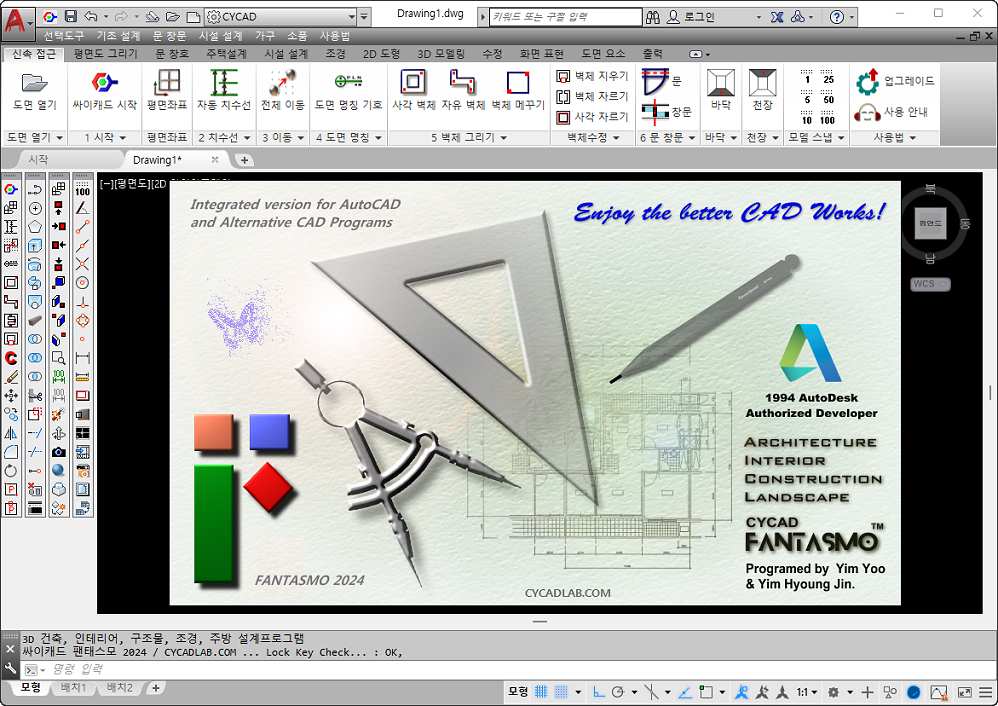Select the 천장 ceiling tool icon

coord(763,83)
